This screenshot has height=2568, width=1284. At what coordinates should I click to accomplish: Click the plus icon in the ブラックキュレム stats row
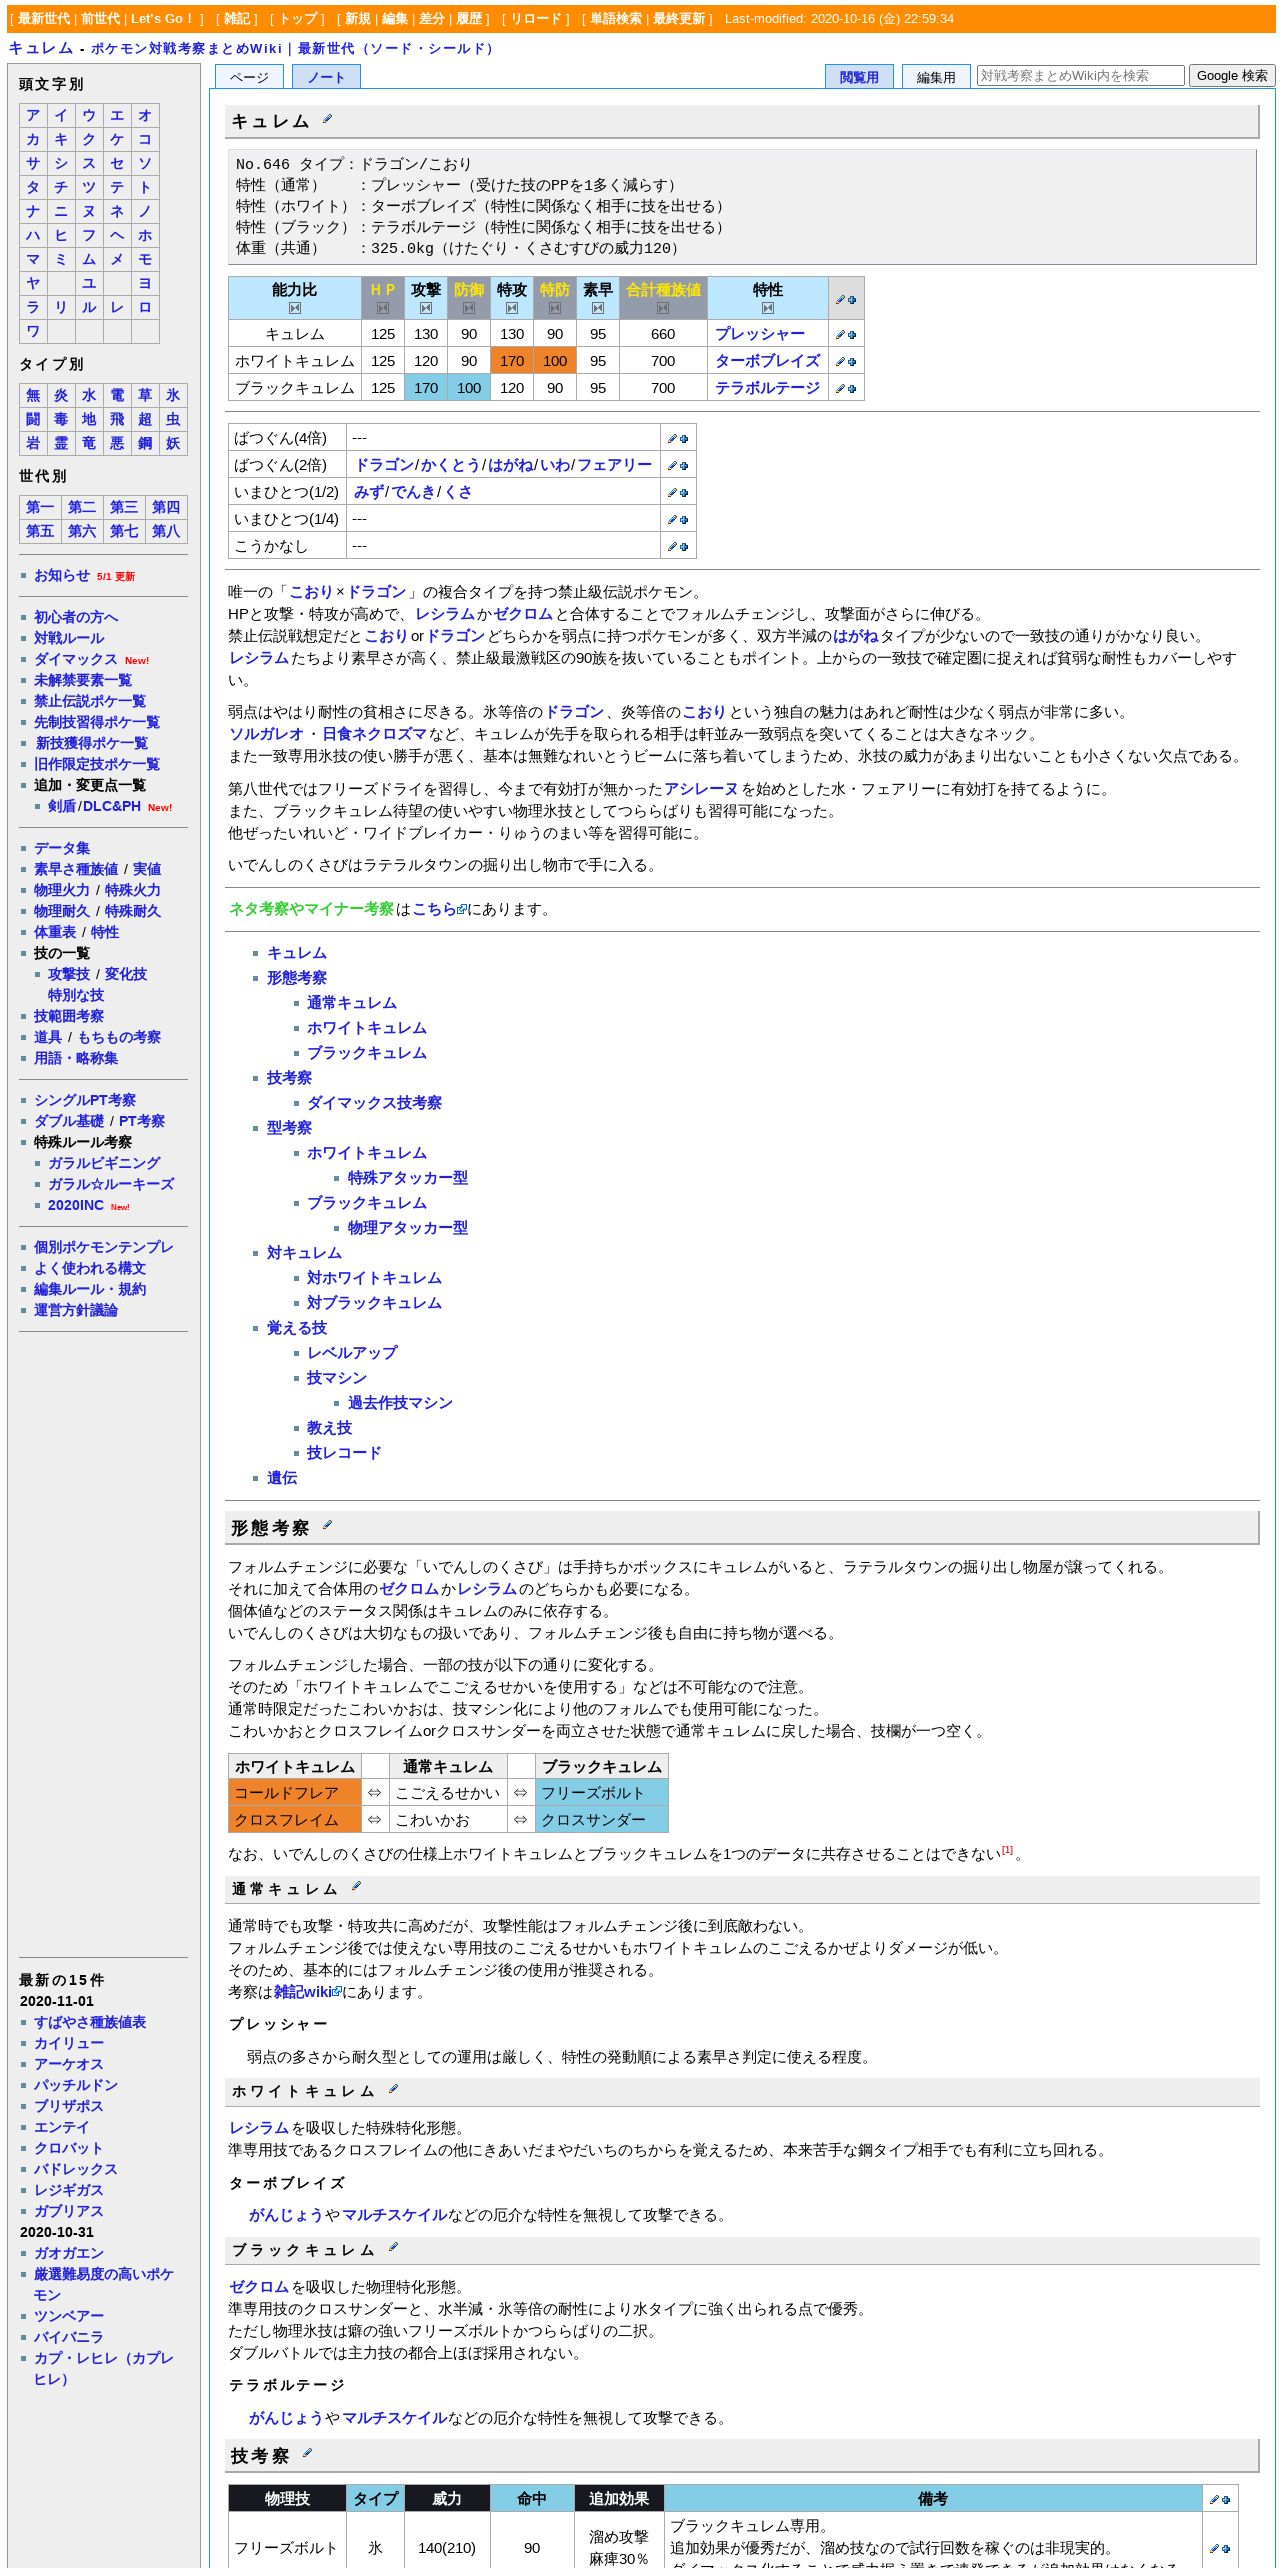click(x=852, y=389)
